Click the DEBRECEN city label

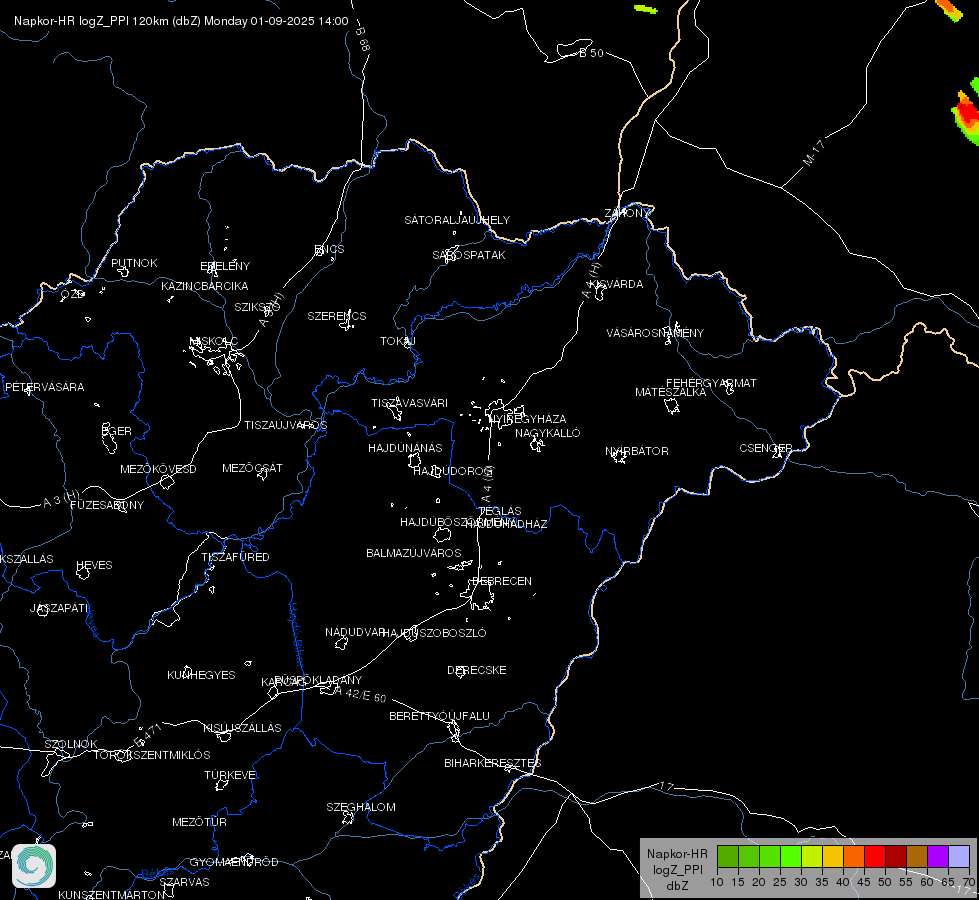coord(502,581)
